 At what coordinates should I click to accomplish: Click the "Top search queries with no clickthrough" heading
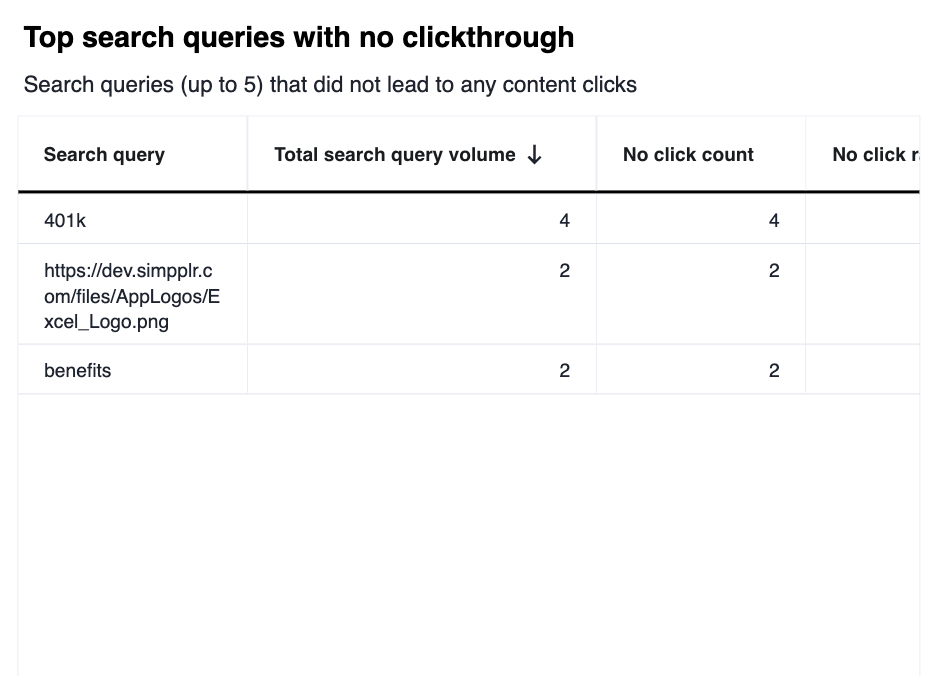(298, 38)
